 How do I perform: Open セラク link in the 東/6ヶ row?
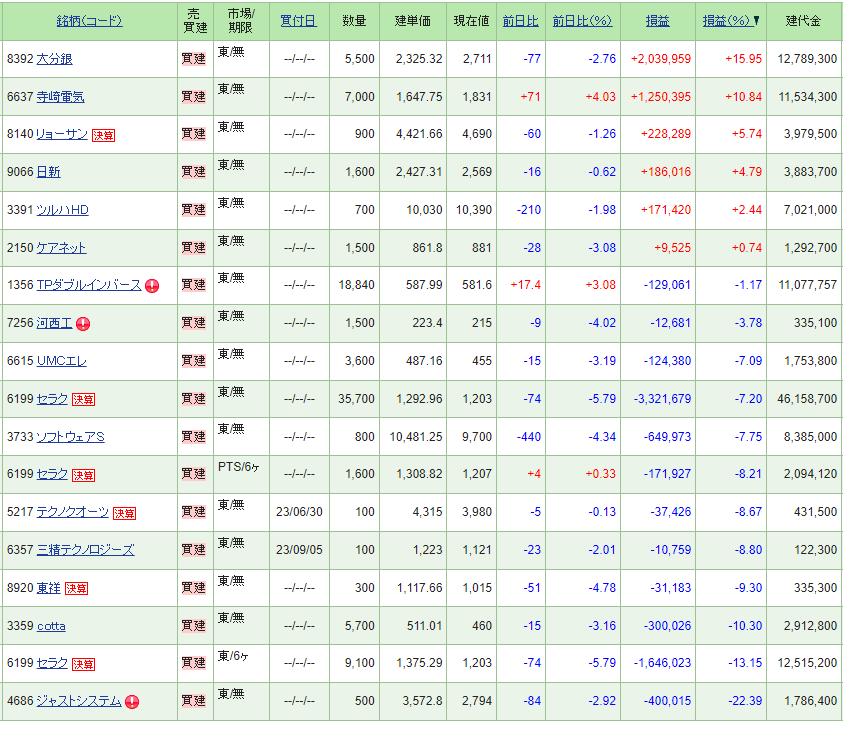(x=52, y=663)
